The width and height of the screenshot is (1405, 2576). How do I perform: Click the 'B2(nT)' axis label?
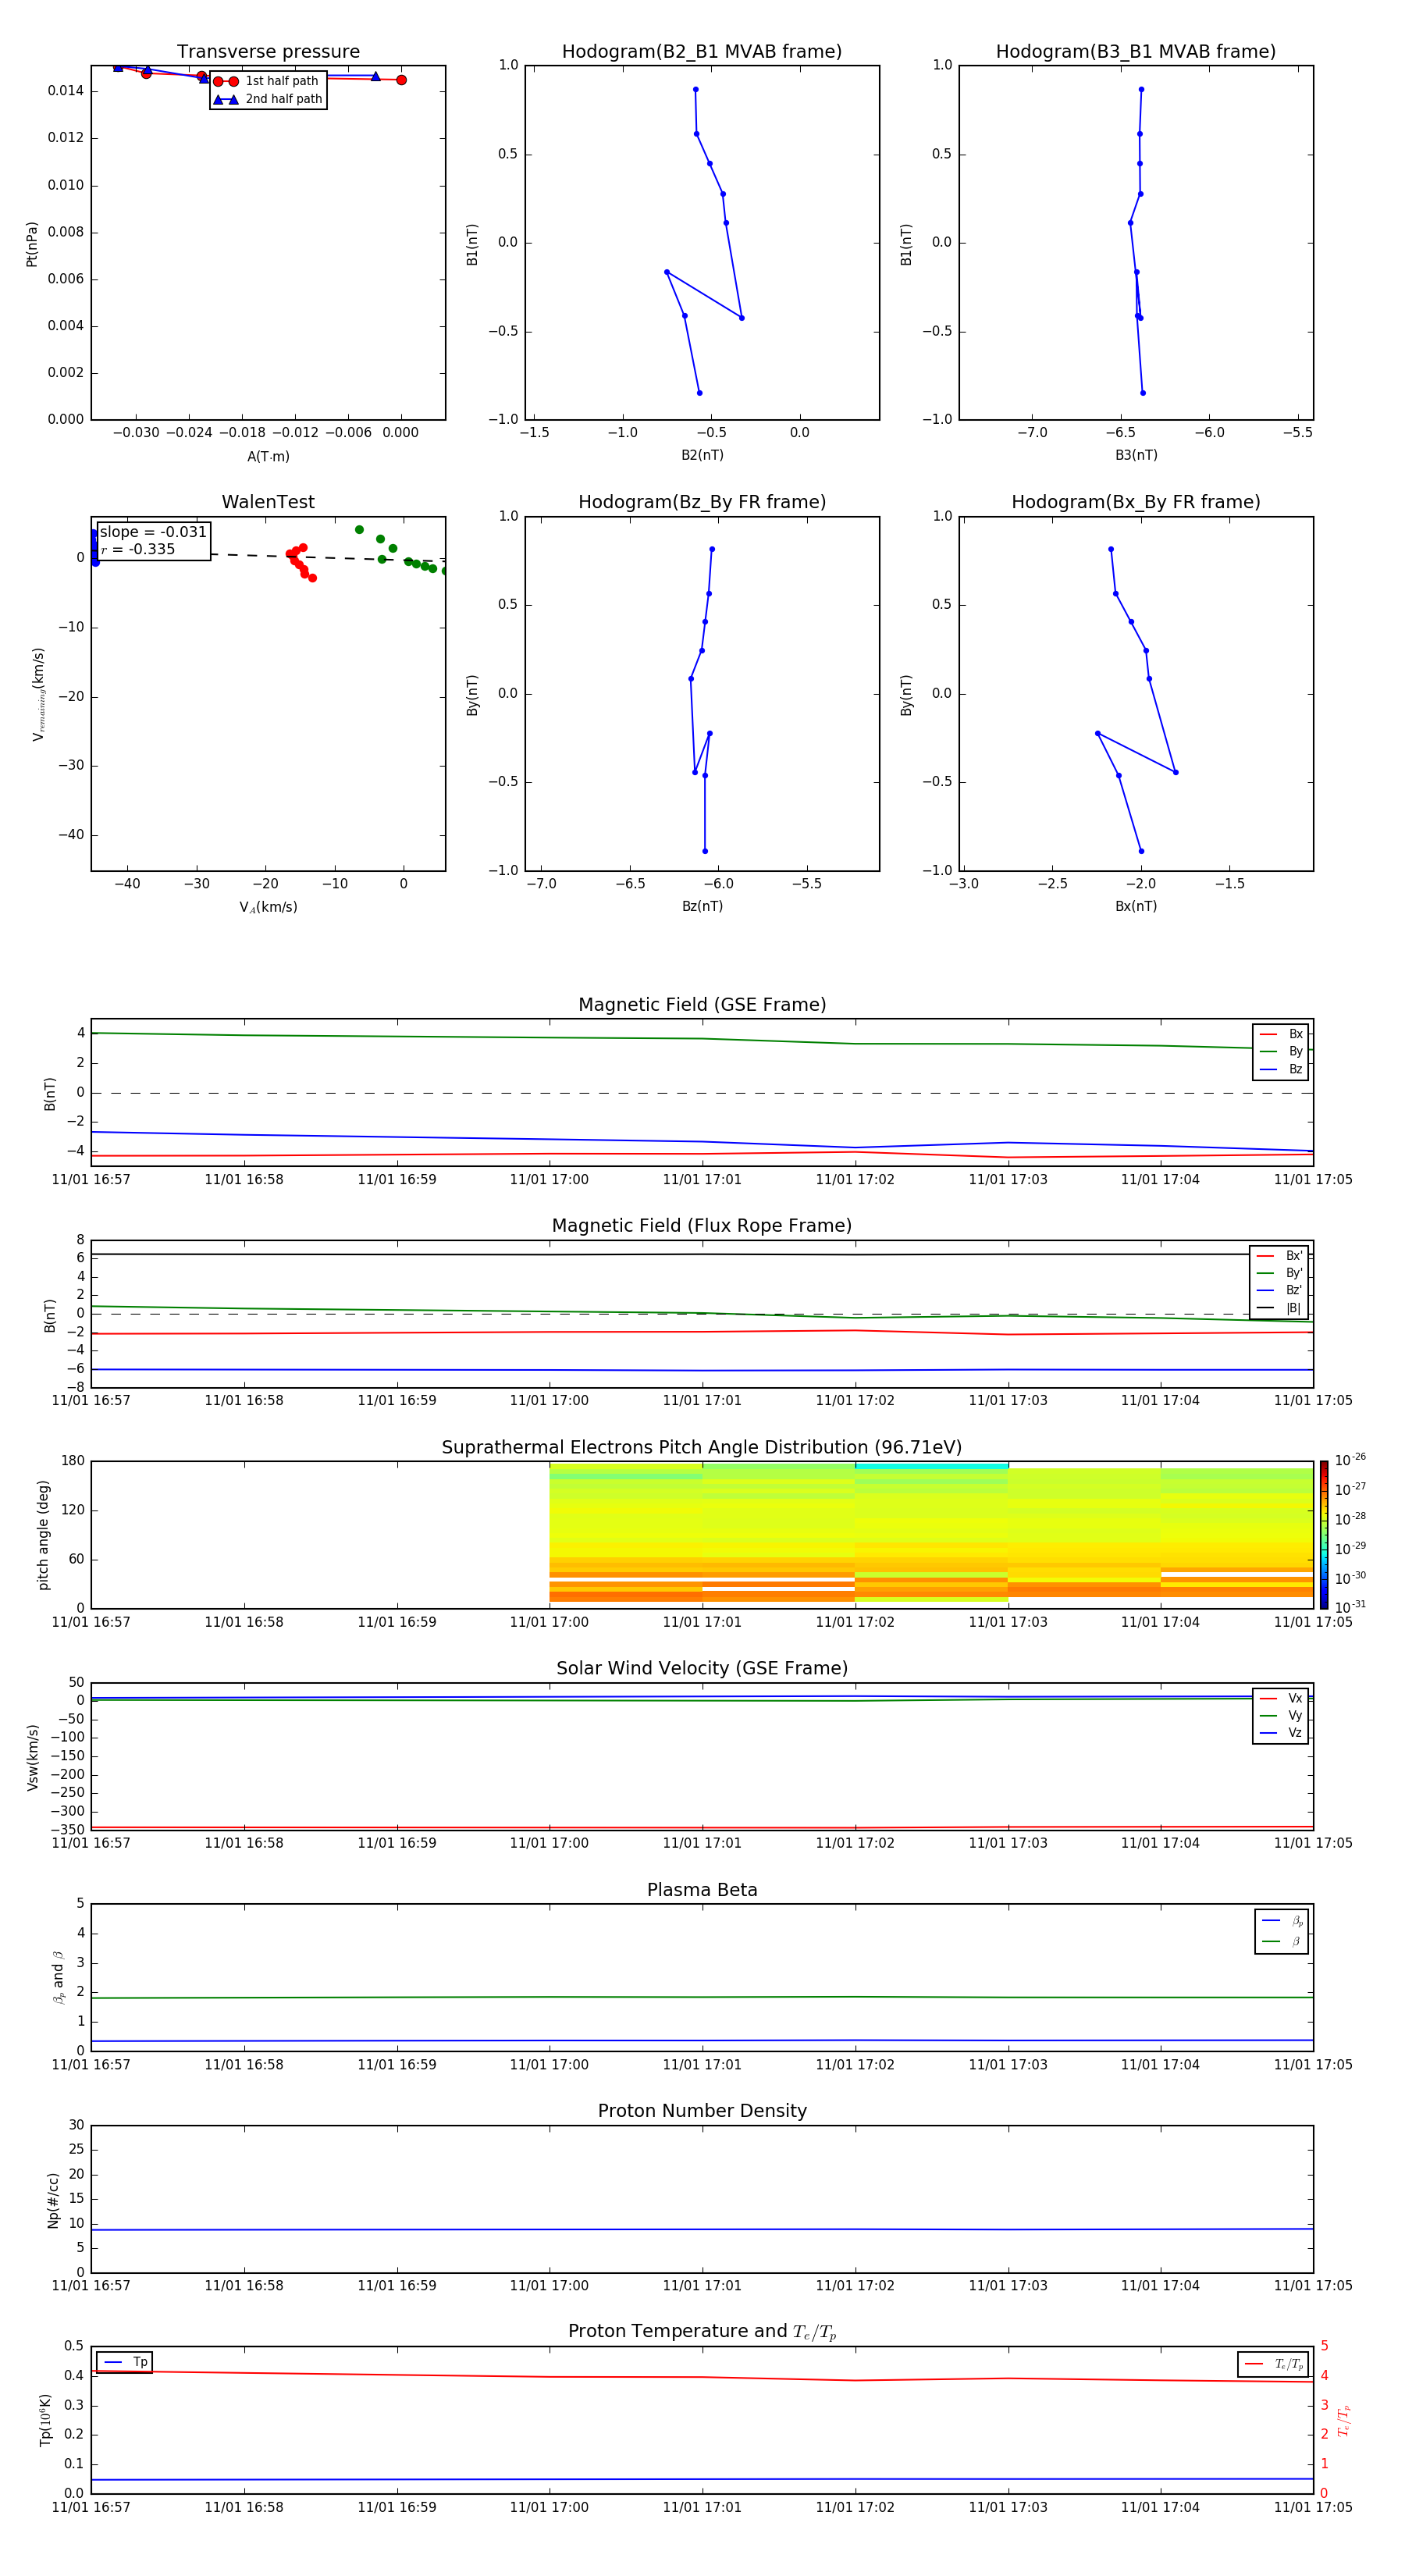(x=702, y=455)
